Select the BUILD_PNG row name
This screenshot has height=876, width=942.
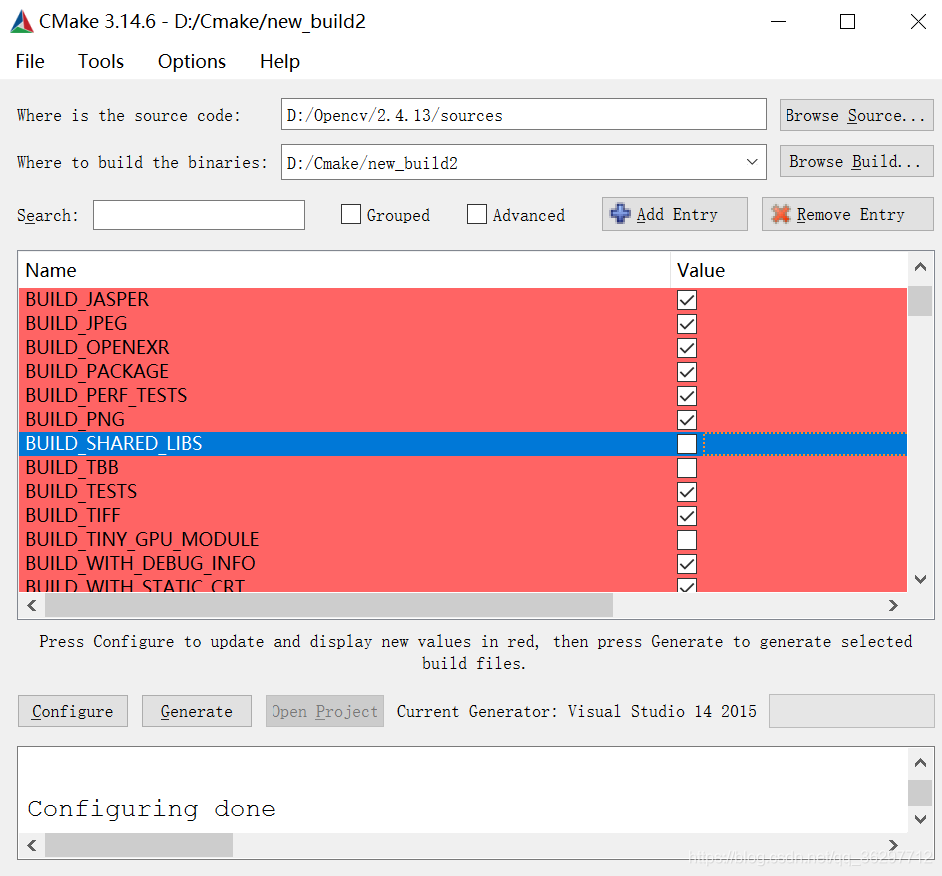pyautogui.click(x=75, y=419)
